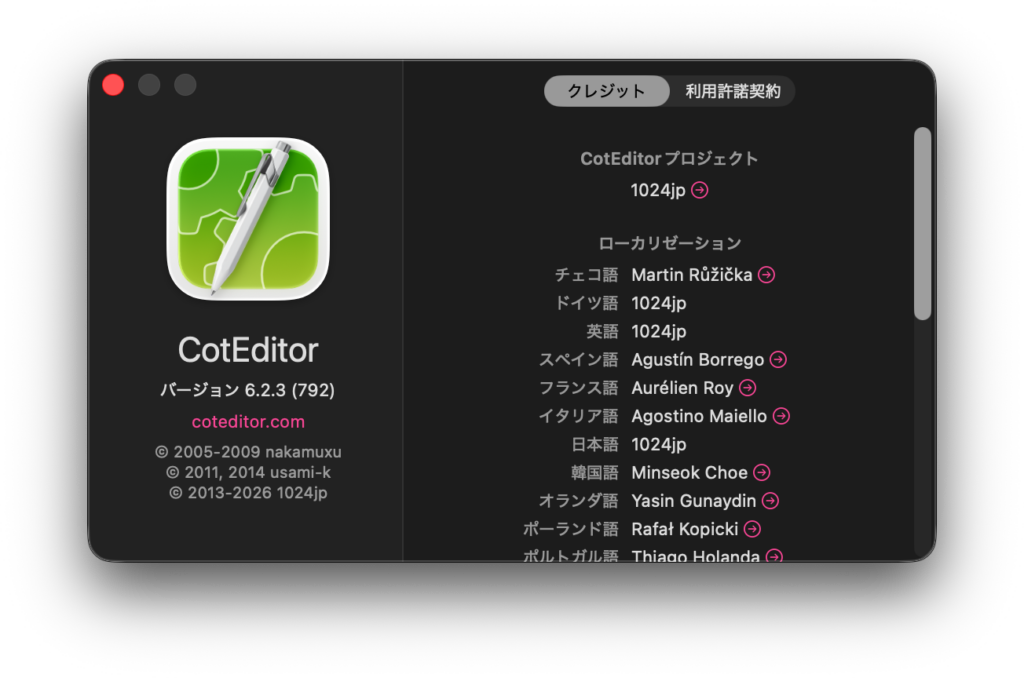Screen dimensions: 1024x678
Task: Click the CotEditor app icon
Action: (247, 218)
